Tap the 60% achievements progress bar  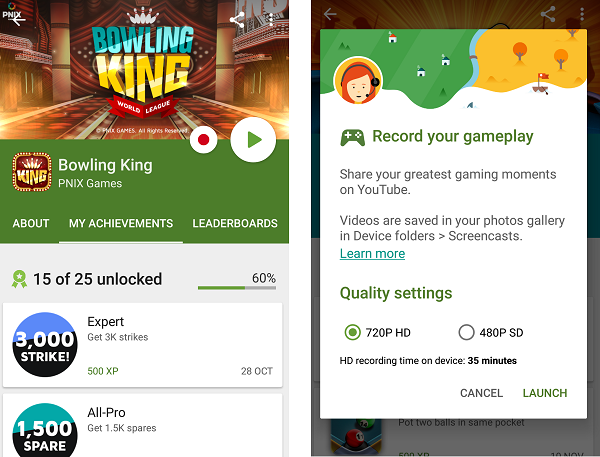(x=237, y=287)
